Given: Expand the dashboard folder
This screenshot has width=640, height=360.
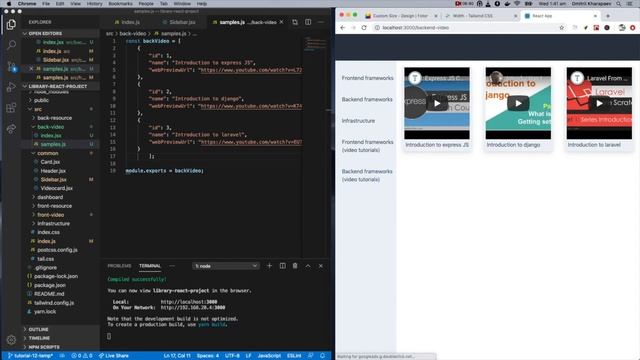Looking at the screenshot, I should [x=50, y=198].
